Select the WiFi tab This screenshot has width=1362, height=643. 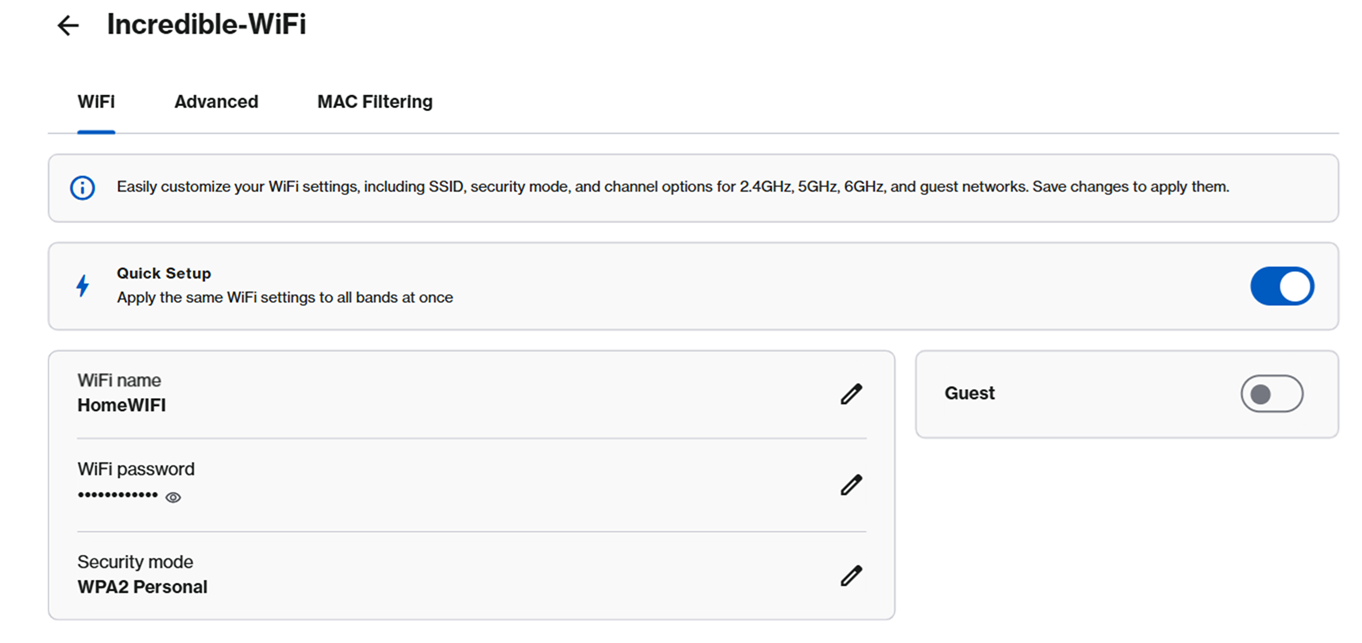(x=96, y=101)
